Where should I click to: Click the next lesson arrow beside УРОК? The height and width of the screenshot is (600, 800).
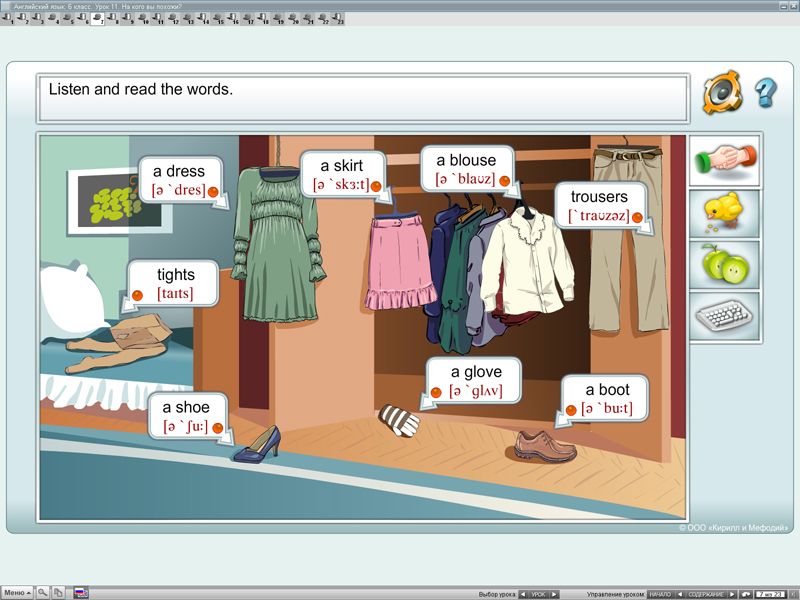555,594
